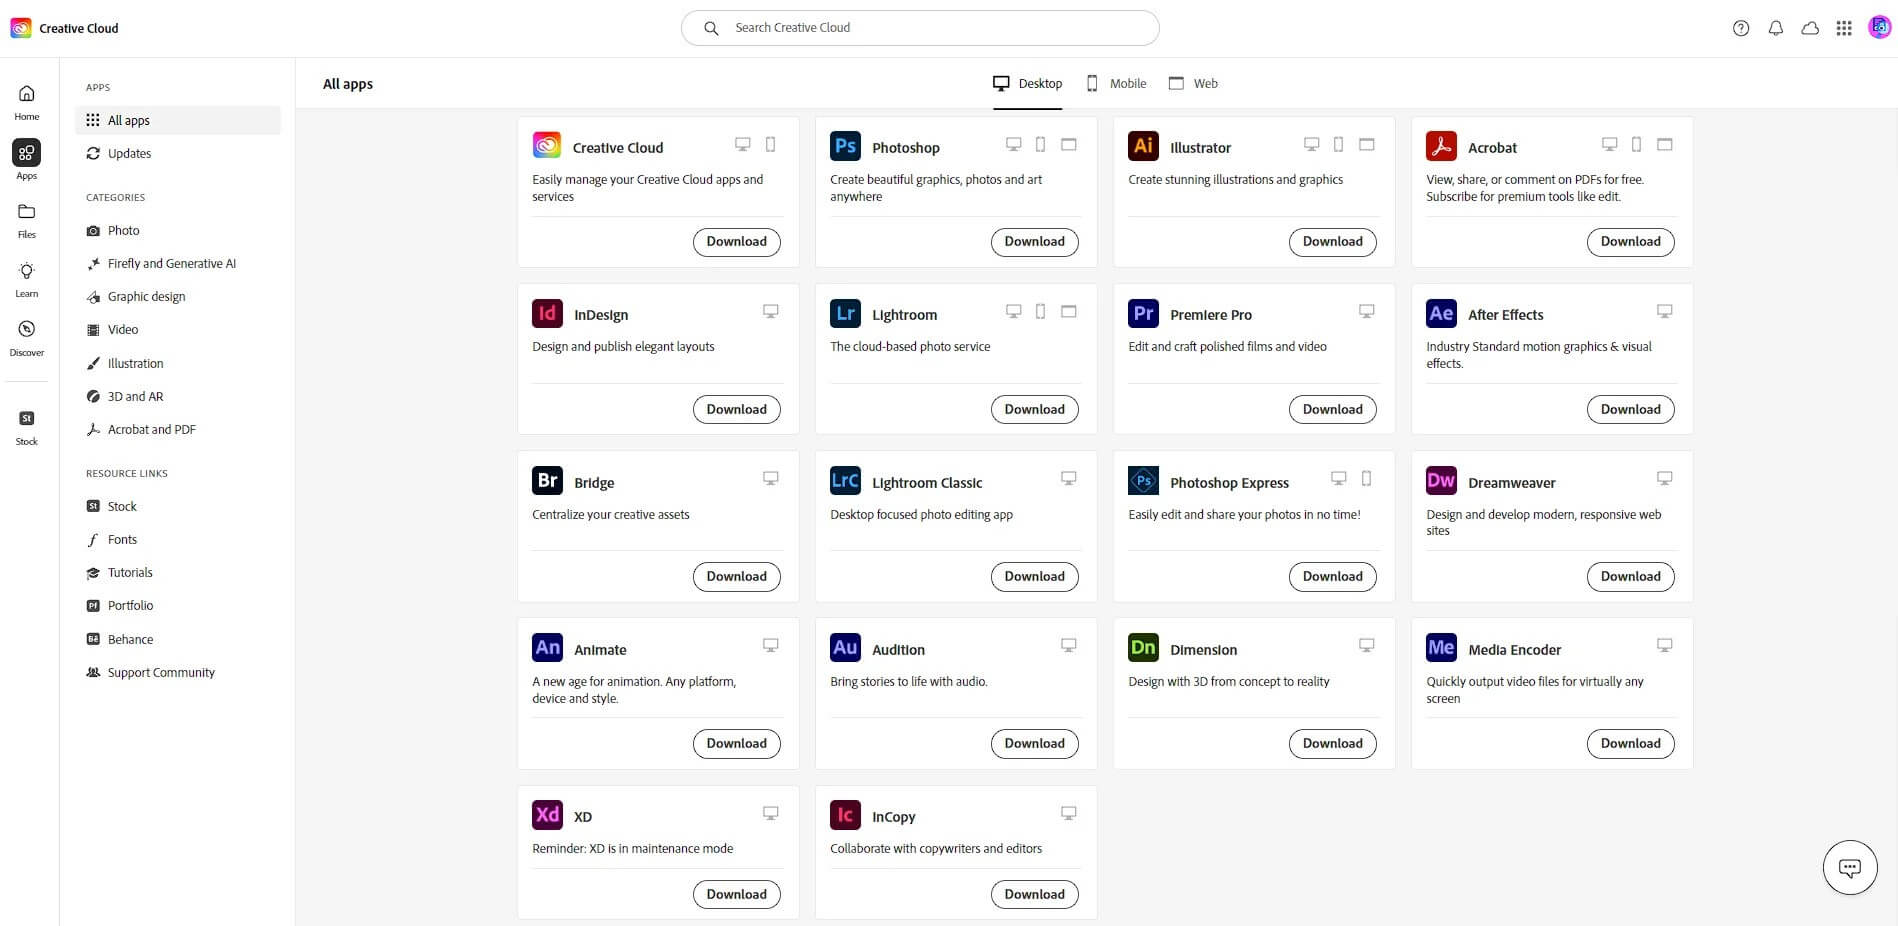
Task: Switch to the Web tab
Action: pyautogui.click(x=1193, y=83)
